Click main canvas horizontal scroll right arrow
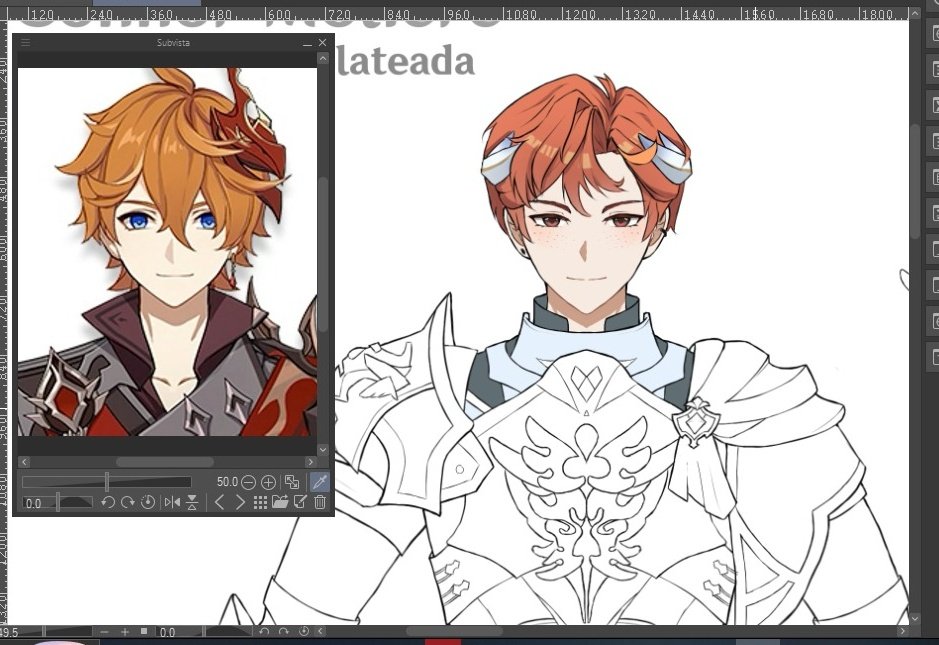The image size is (939, 645). click(x=902, y=631)
